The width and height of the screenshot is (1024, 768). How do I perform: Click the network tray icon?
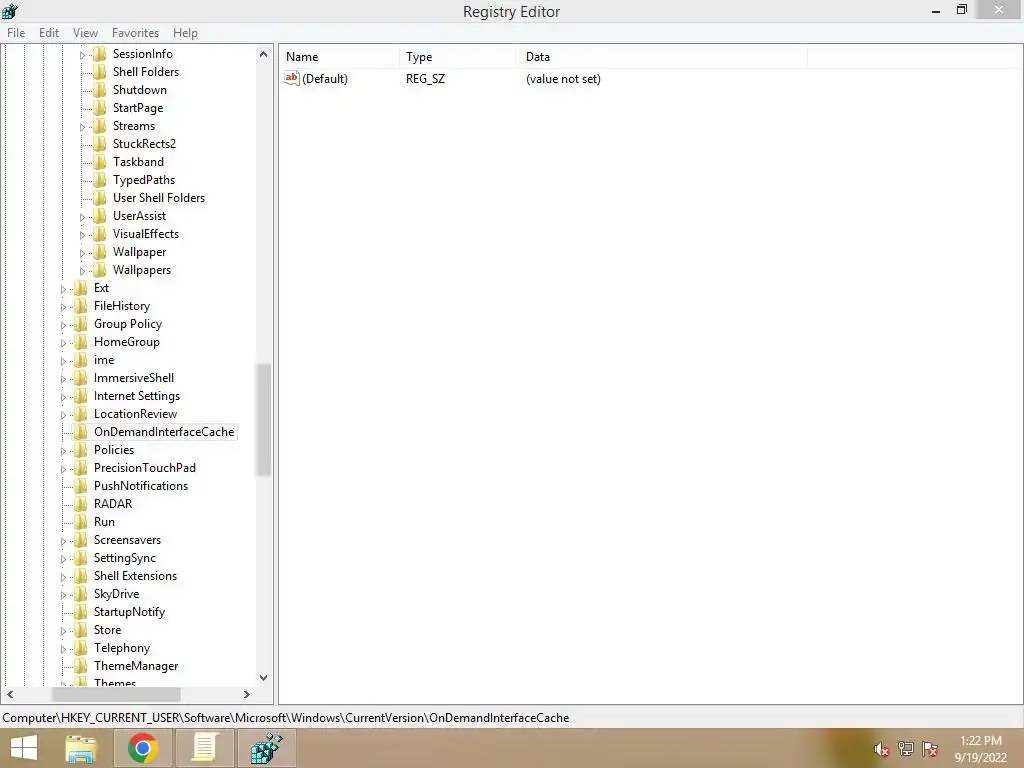(906, 749)
